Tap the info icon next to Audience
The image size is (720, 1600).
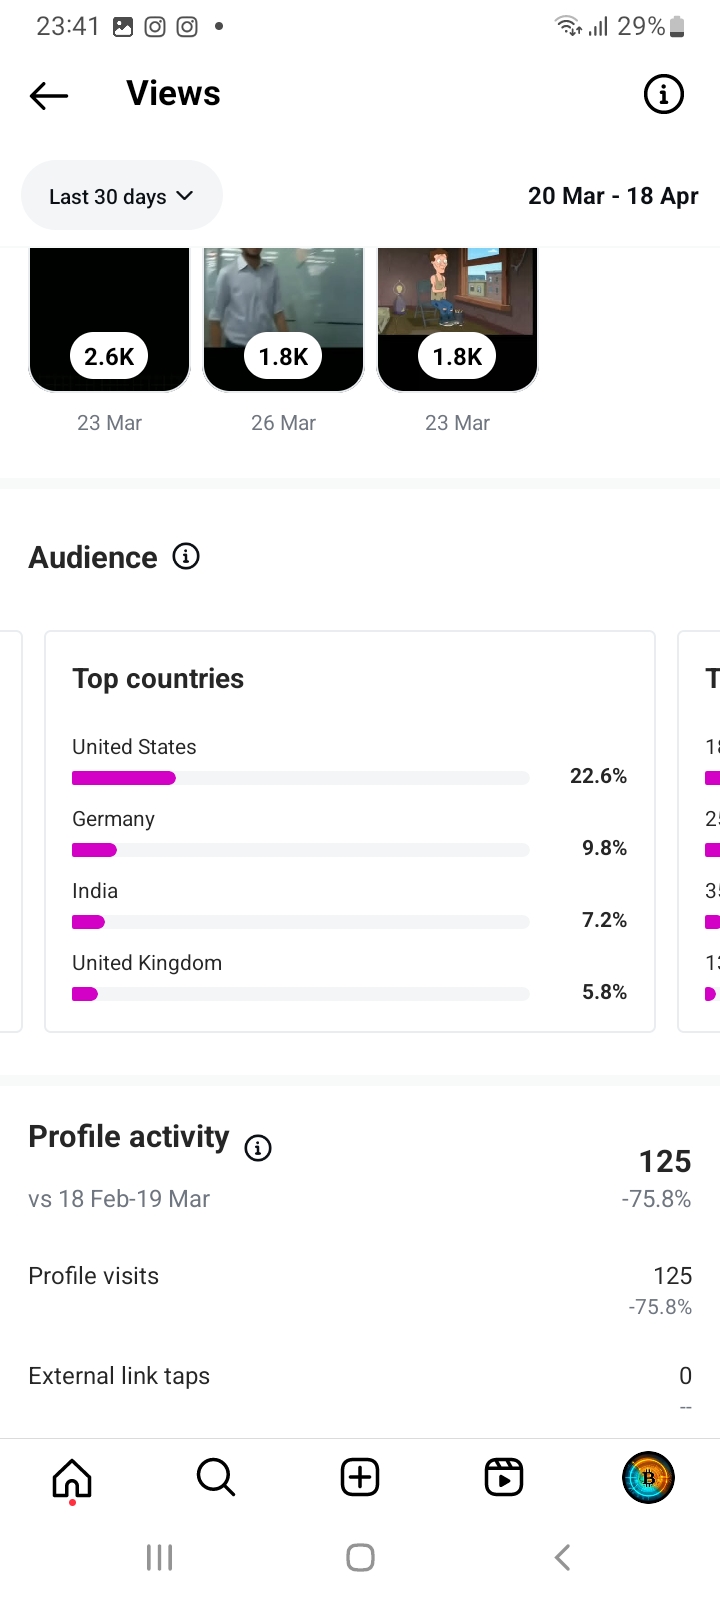click(186, 556)
